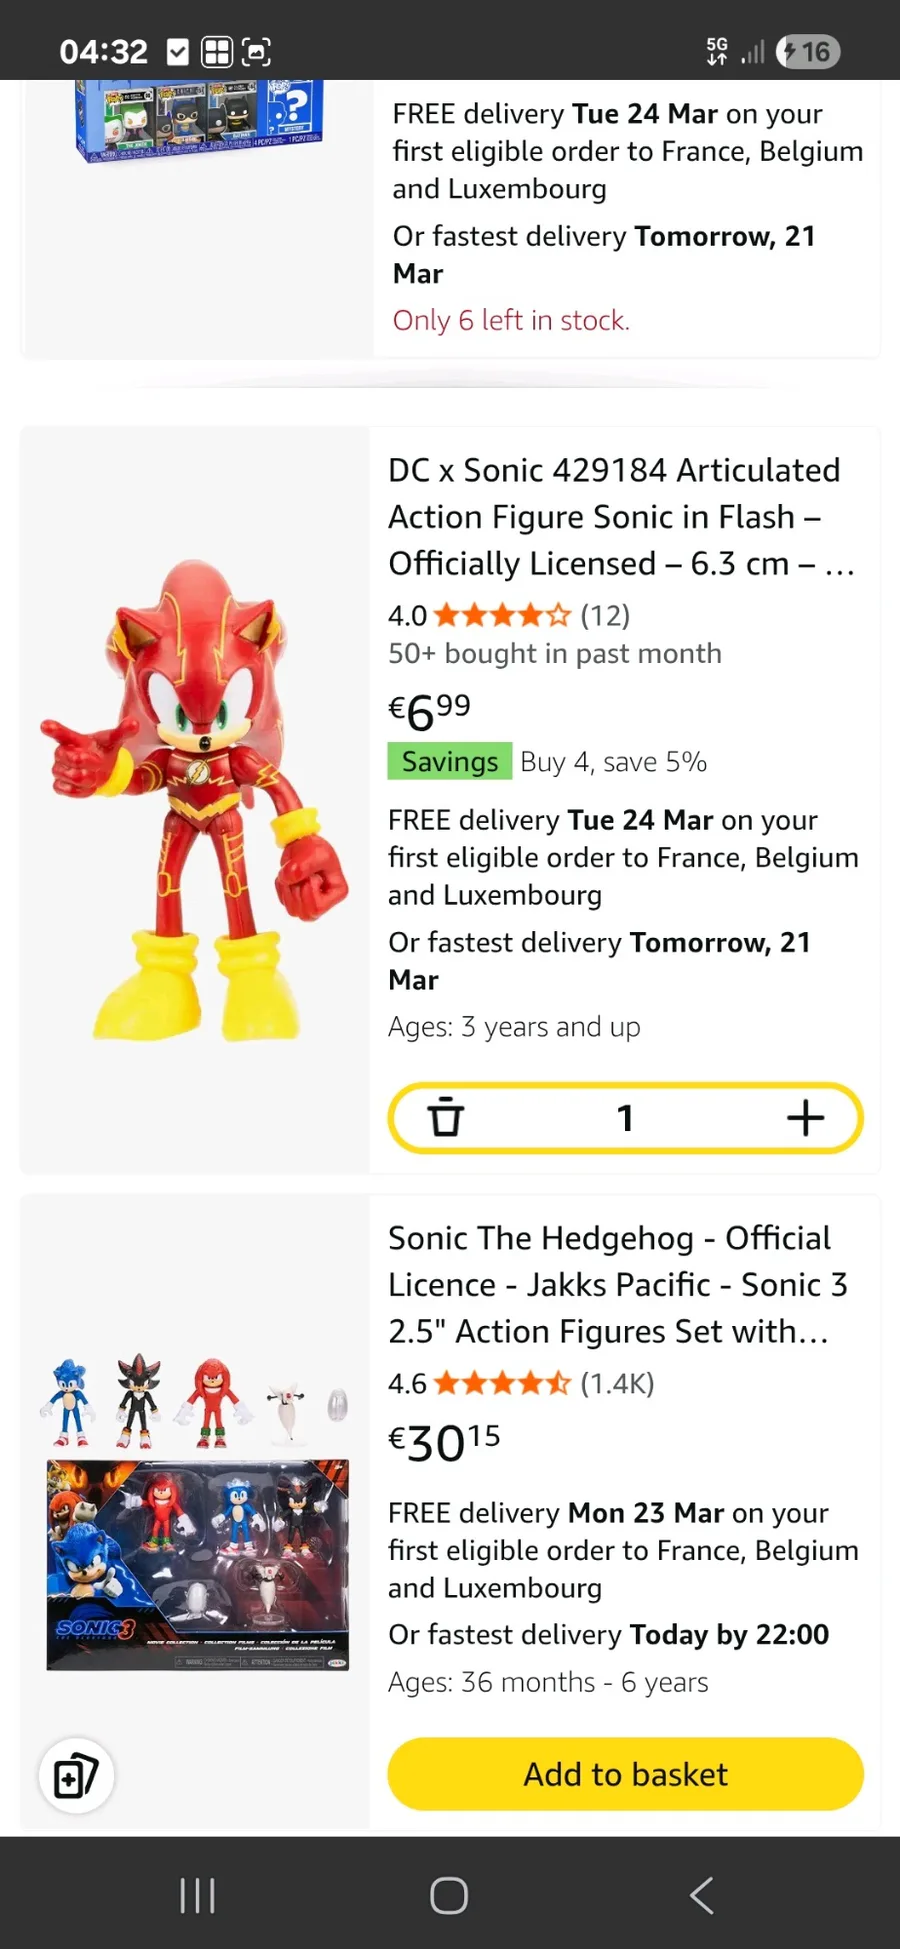Viewport: 900px width, 1949px height.
Task: Tap the screenshot capture status icon
Action: tap(257, 52)
